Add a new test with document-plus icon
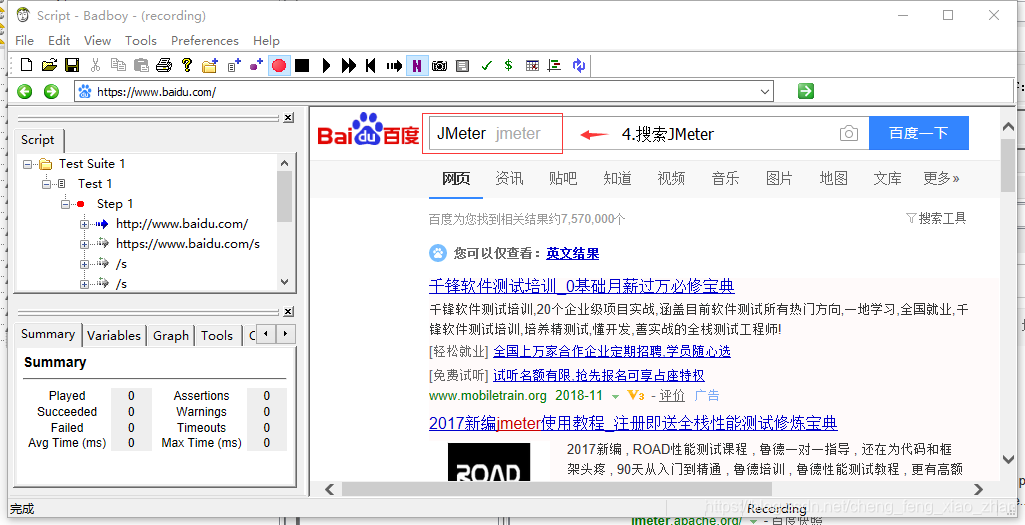The image size is (1025, 525). tap(234, 65)
